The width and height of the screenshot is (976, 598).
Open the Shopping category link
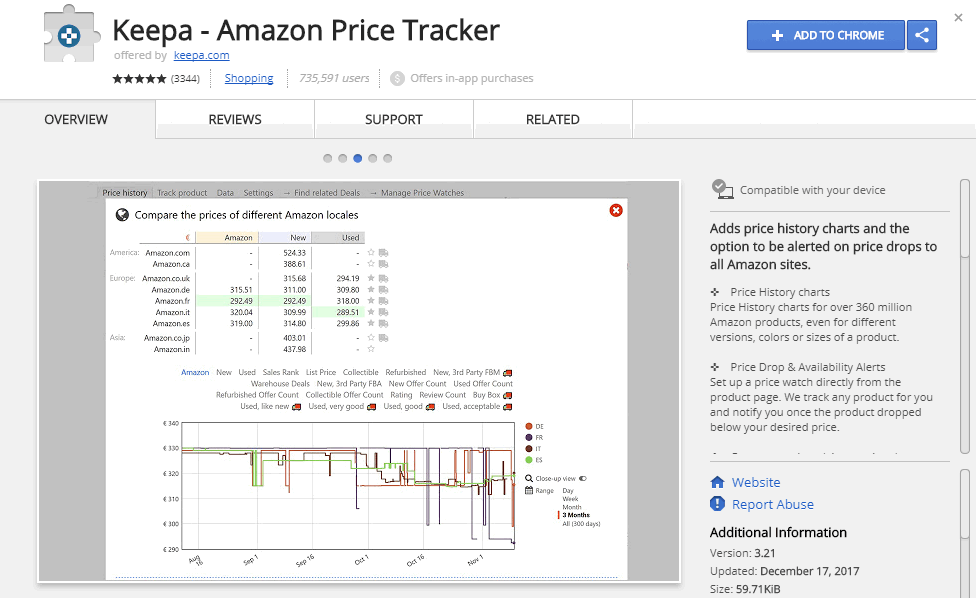point(249,78)
